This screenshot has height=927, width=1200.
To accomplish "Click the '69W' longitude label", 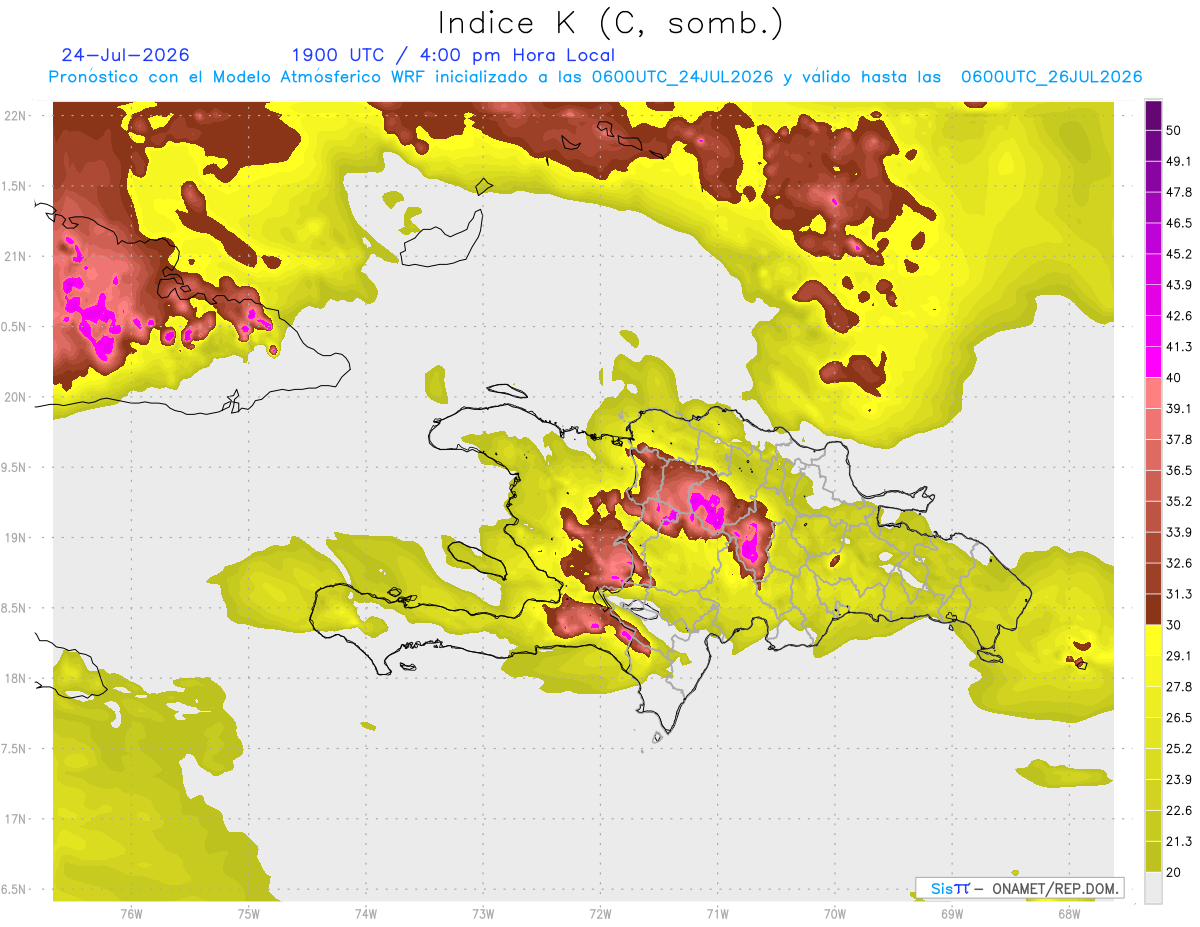I will click(x=951, y=914).
